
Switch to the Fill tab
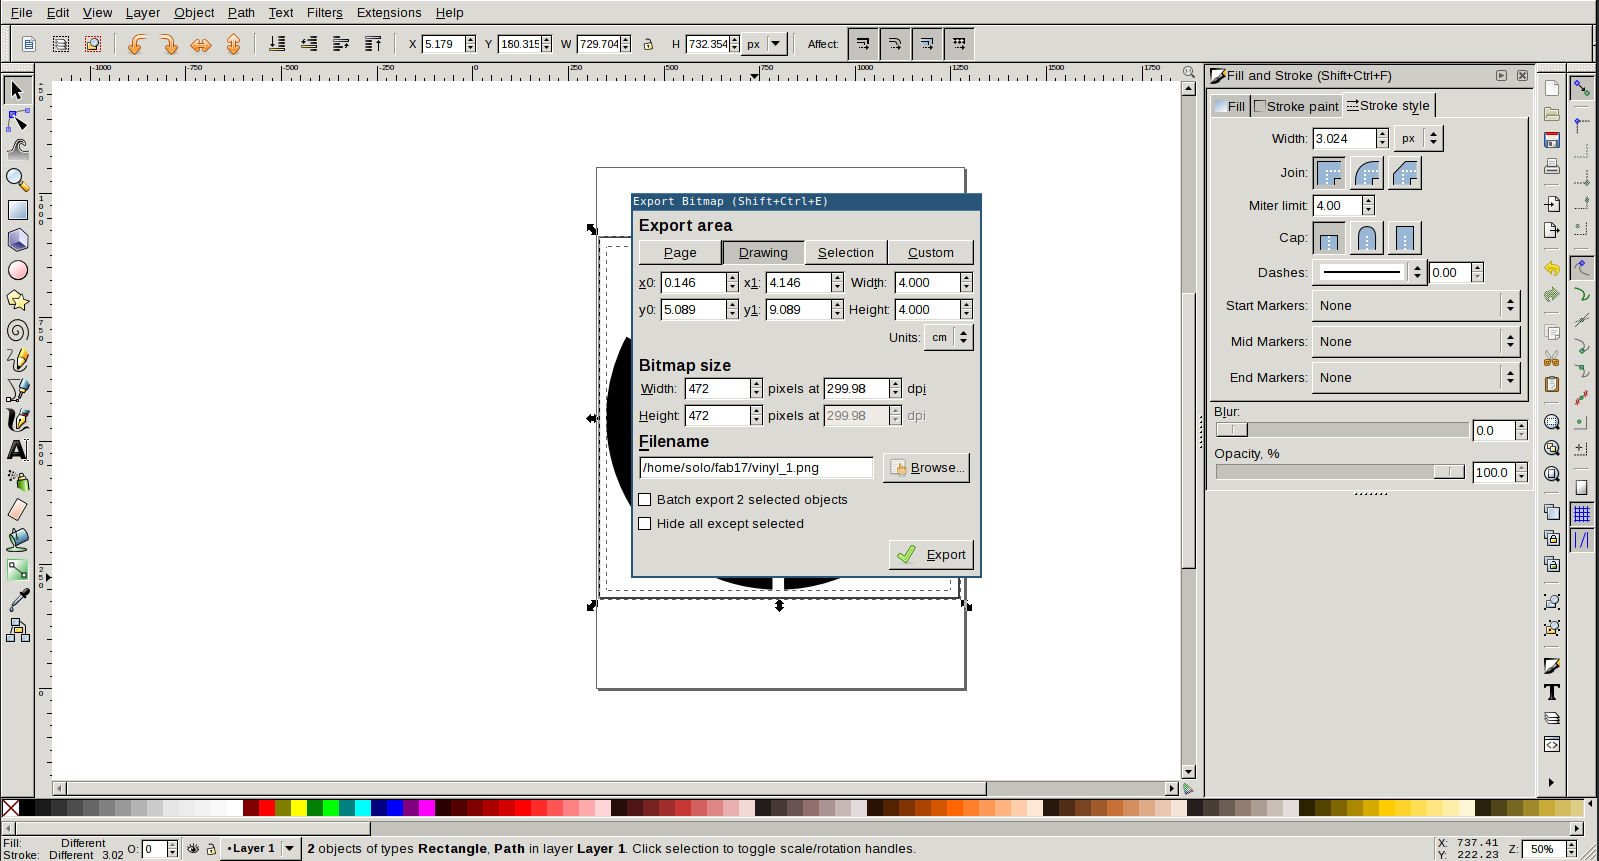pos(1230,106)
